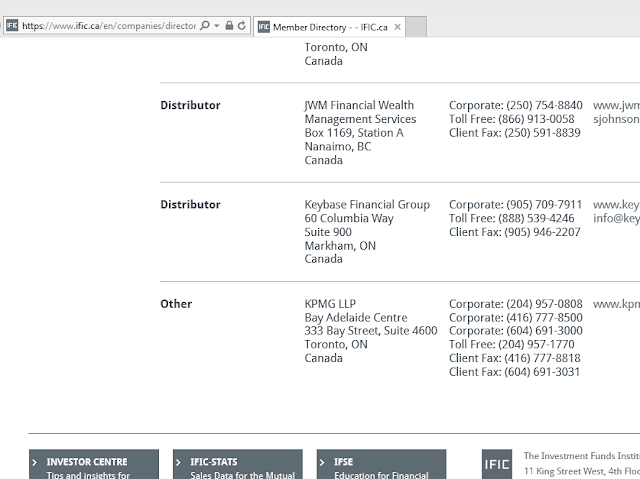Click 'Client Fax: (604) 691-3031' number
The image size is (640, 479).
(514, 372)
